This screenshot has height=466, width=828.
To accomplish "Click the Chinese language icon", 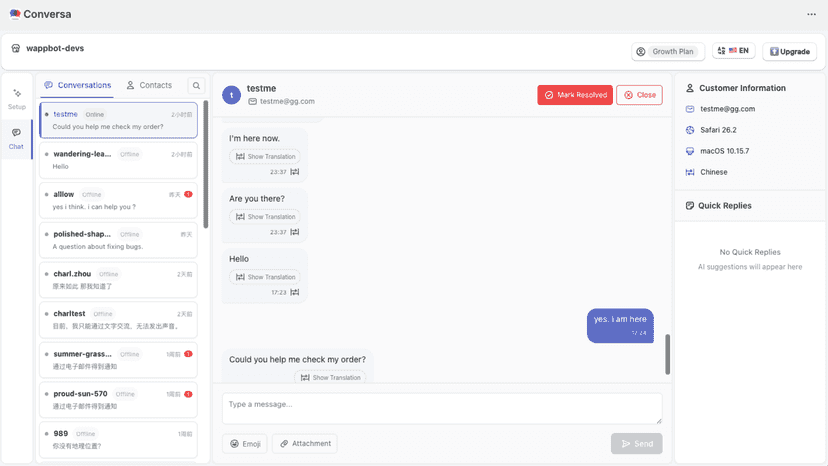I will (x=690, y=172).
